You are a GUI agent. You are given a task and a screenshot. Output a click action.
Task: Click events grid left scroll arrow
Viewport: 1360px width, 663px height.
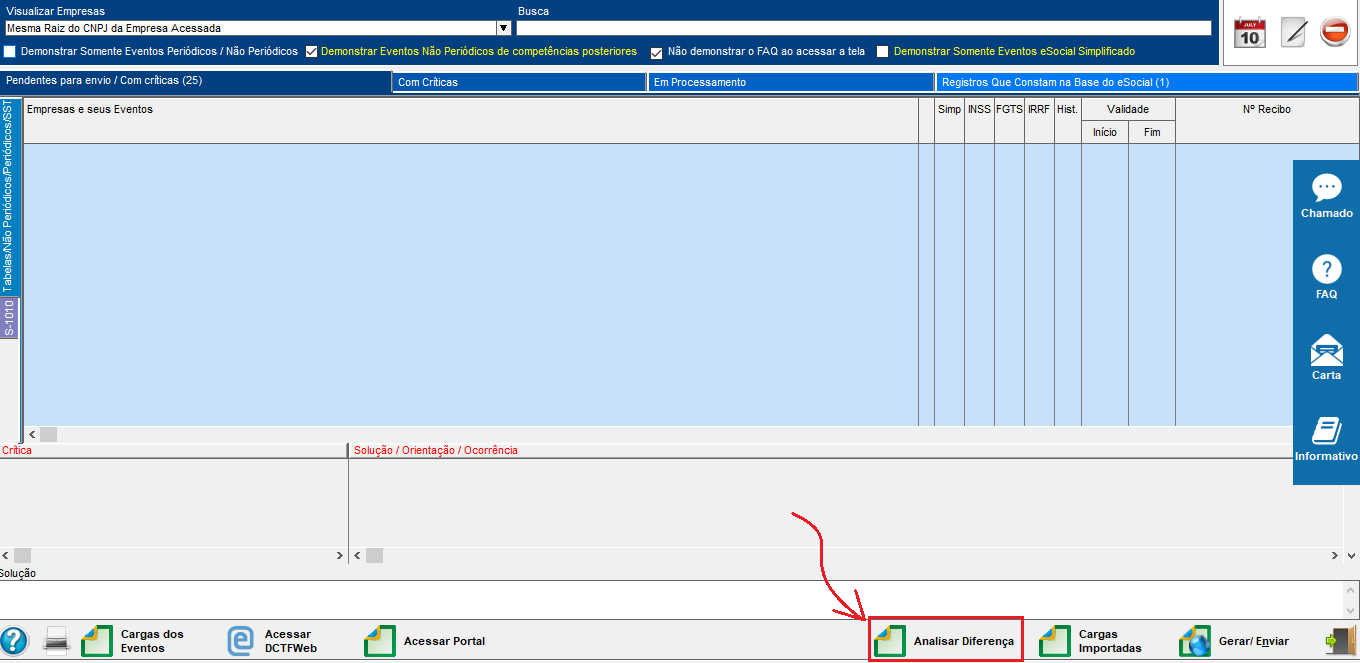click(31, 434)
